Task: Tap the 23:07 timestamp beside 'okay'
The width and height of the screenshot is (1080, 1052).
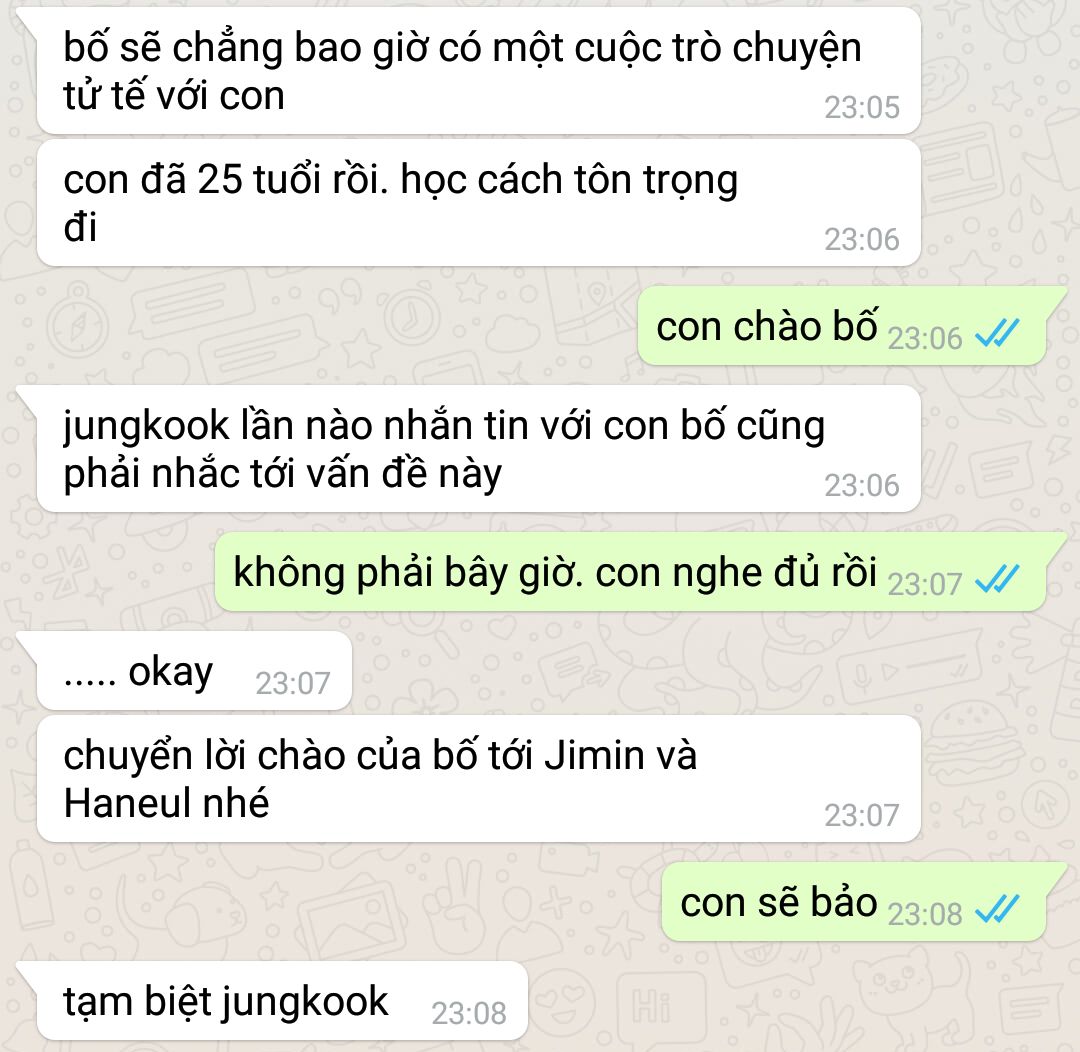Action: click(x=293, y=683)
